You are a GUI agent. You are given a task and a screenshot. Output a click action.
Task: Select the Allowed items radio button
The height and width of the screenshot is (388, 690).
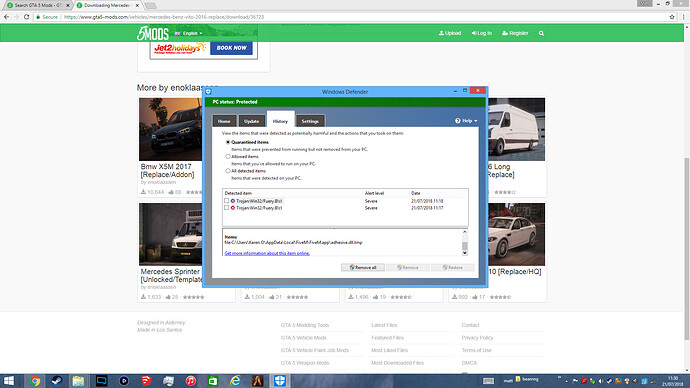pyautogui.click(x=228, y=157)
